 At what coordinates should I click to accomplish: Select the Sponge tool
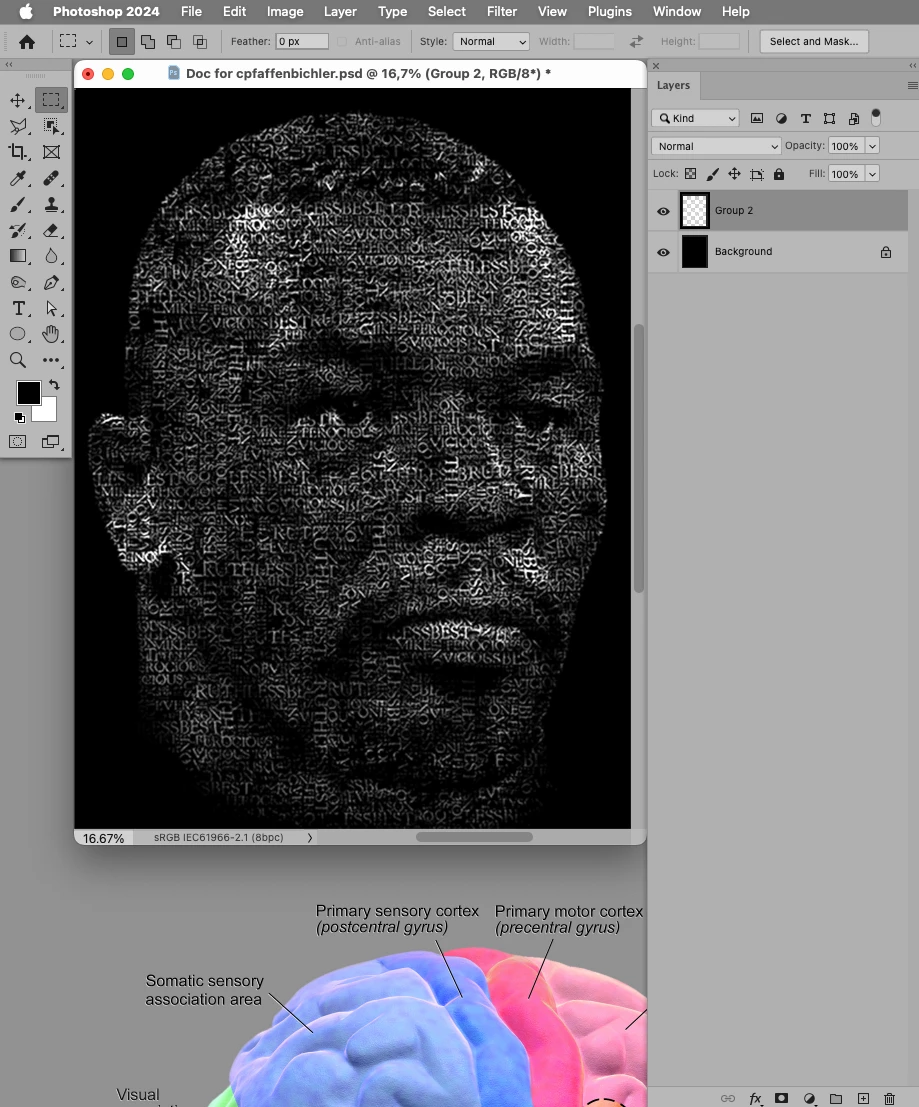(18, 283)
